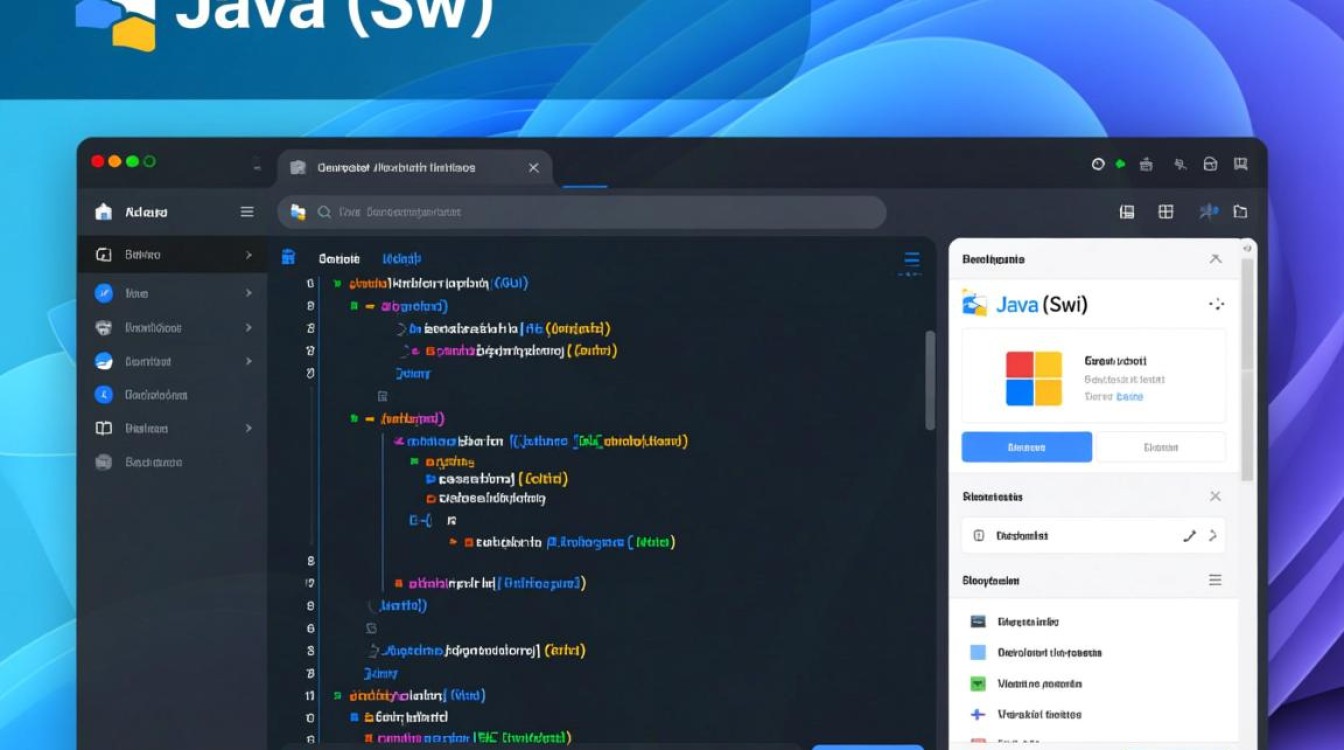Click the folder icon at the toolbar's right end
The width and height of the screenshot is (1344, 750).
click(x=1240, y=212)
